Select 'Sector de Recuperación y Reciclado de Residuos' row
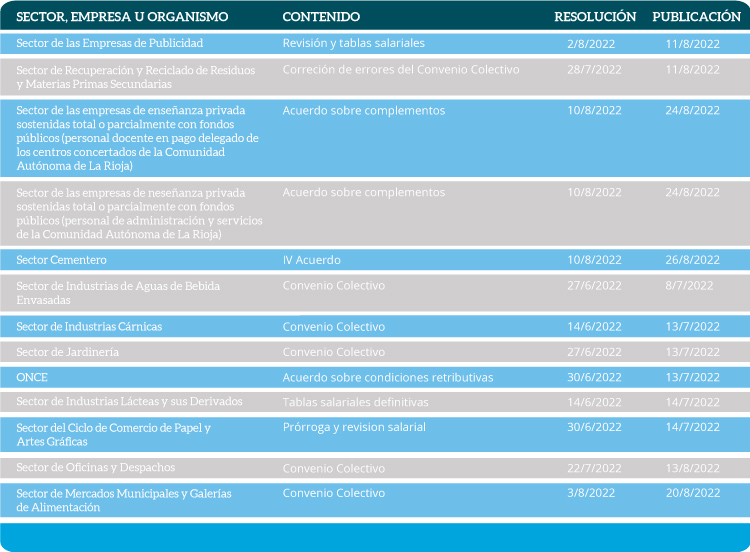This screenshot has width=750, height=552. tap(375, 77)
